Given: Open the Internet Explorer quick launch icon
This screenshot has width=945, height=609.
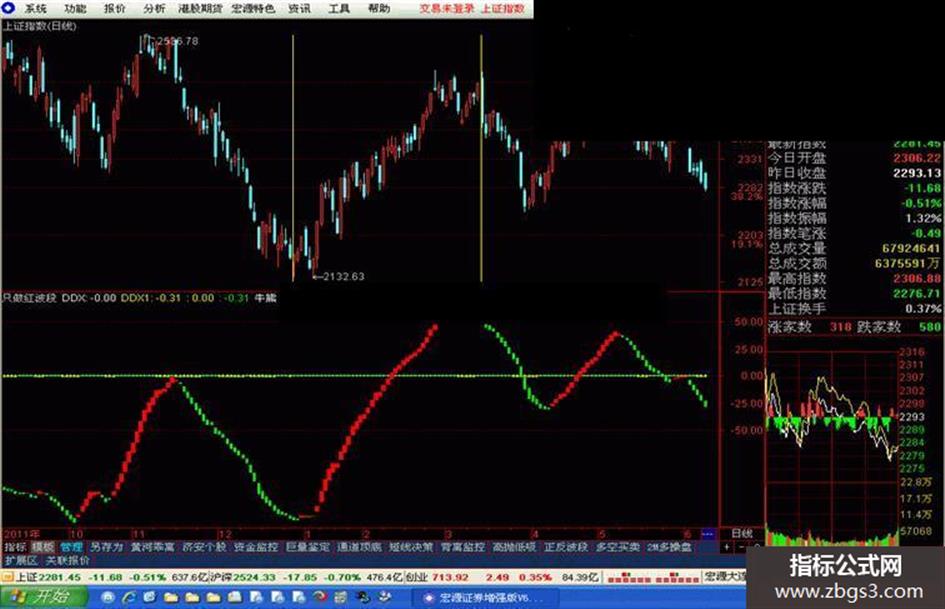Looking at the screenshot, I should point(129,598).
